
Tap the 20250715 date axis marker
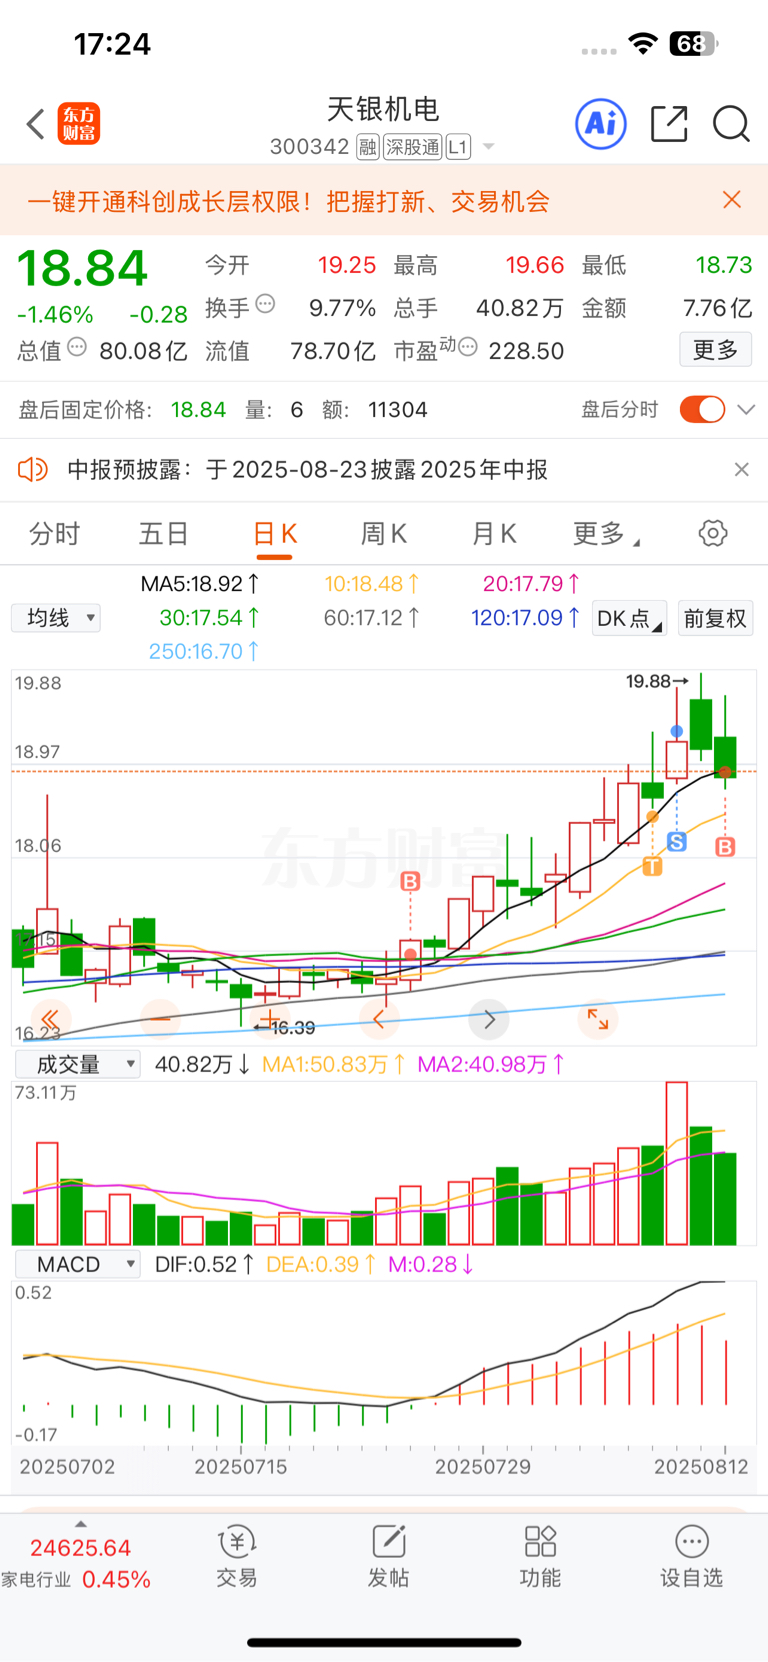[x=241, y=1466]
